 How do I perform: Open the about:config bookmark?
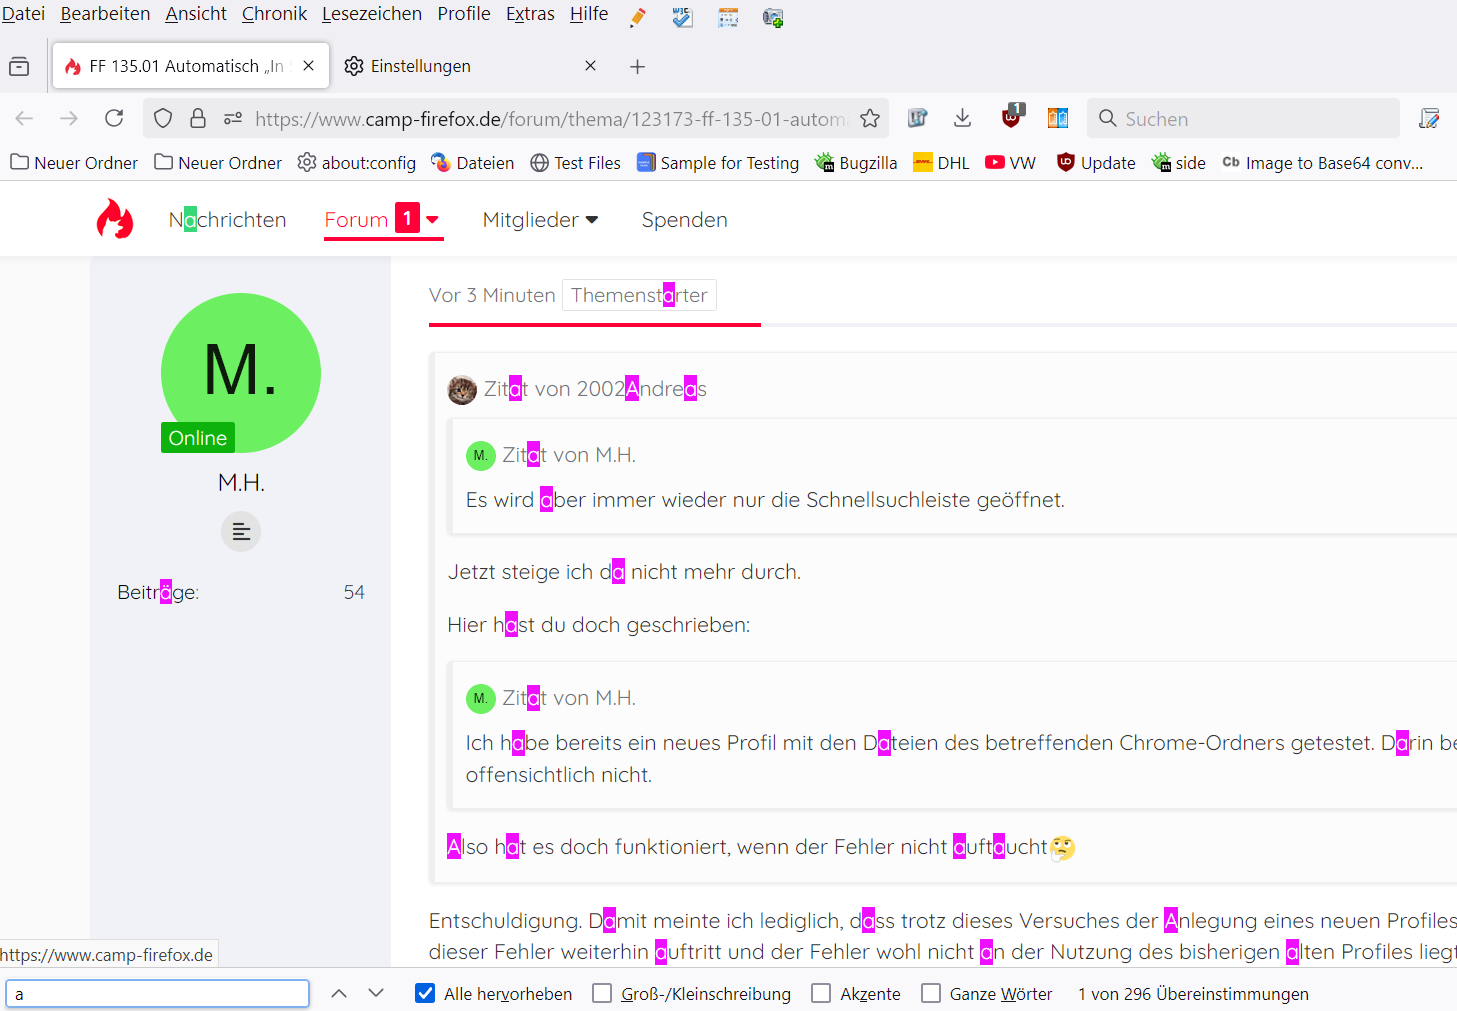tap(357, 162)
